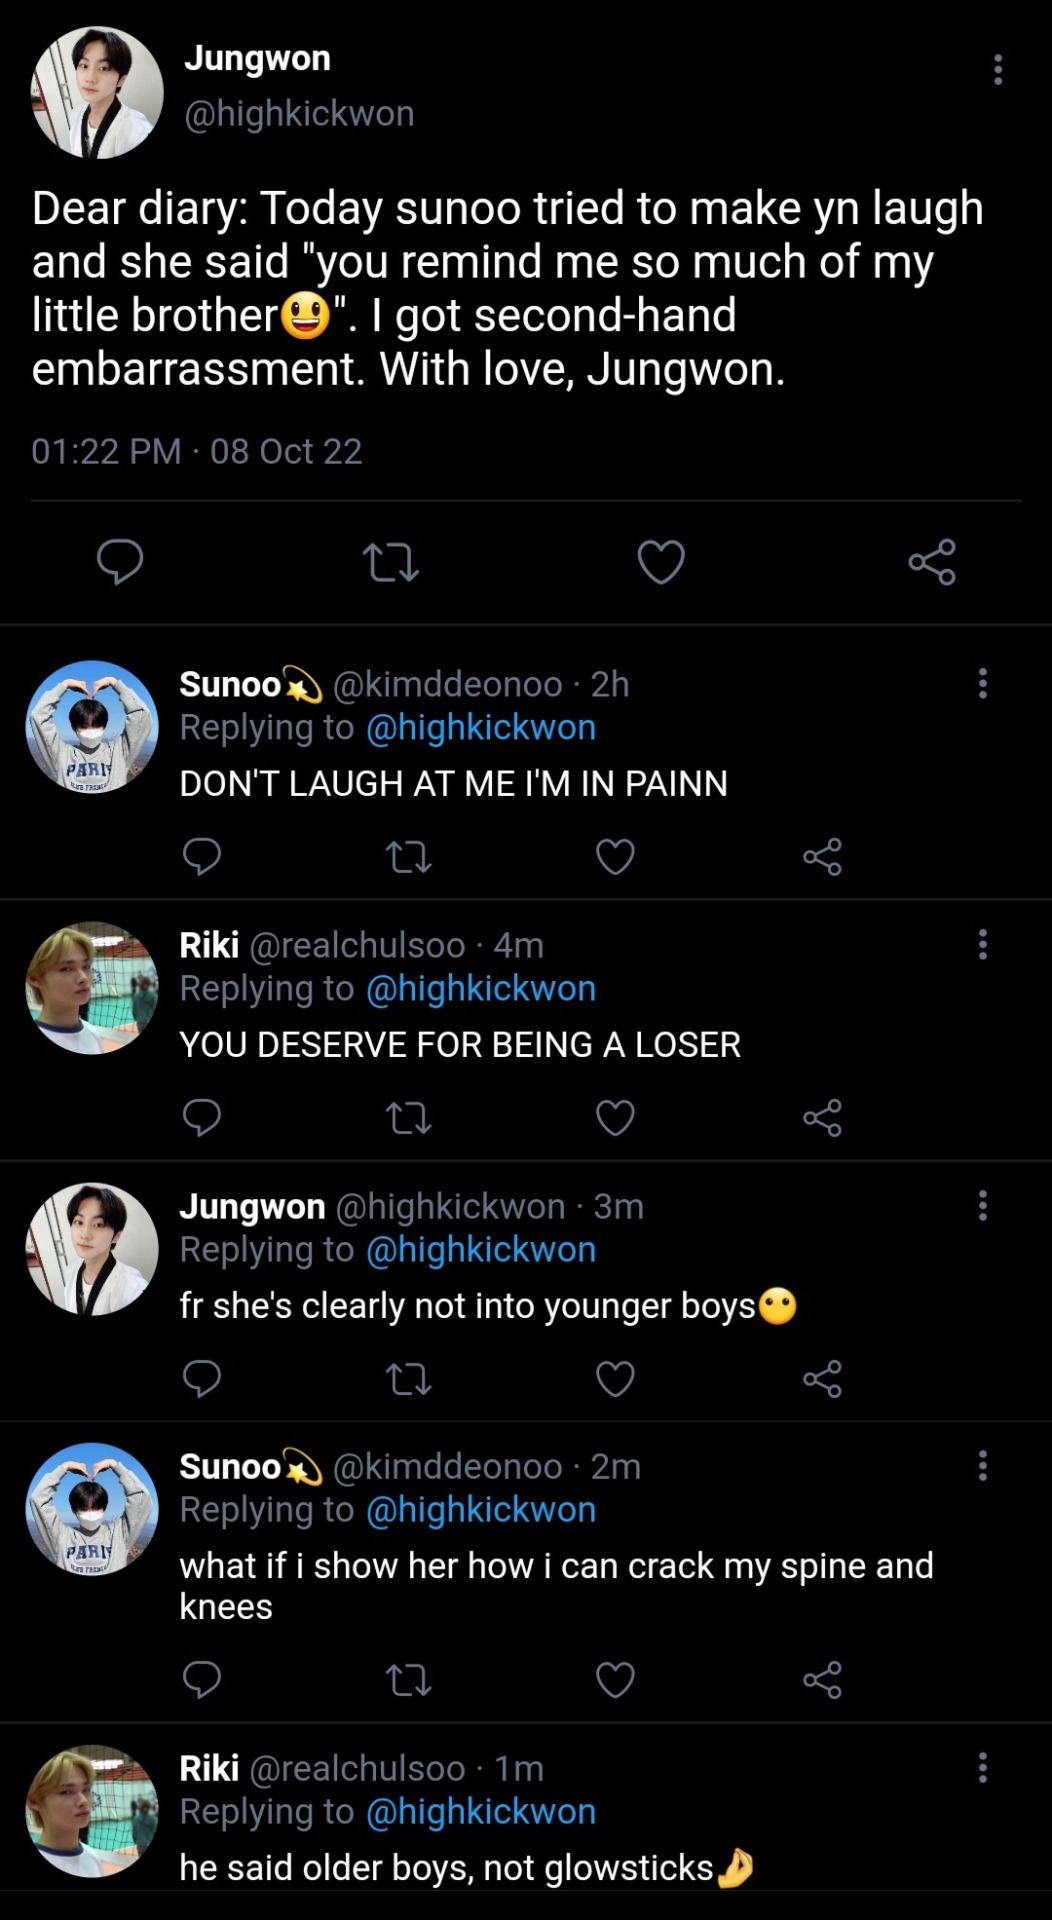Share the main Dear diary tweet
Image resolution: width=1052 pixels, height=1920 pixels.
(932, 561)
